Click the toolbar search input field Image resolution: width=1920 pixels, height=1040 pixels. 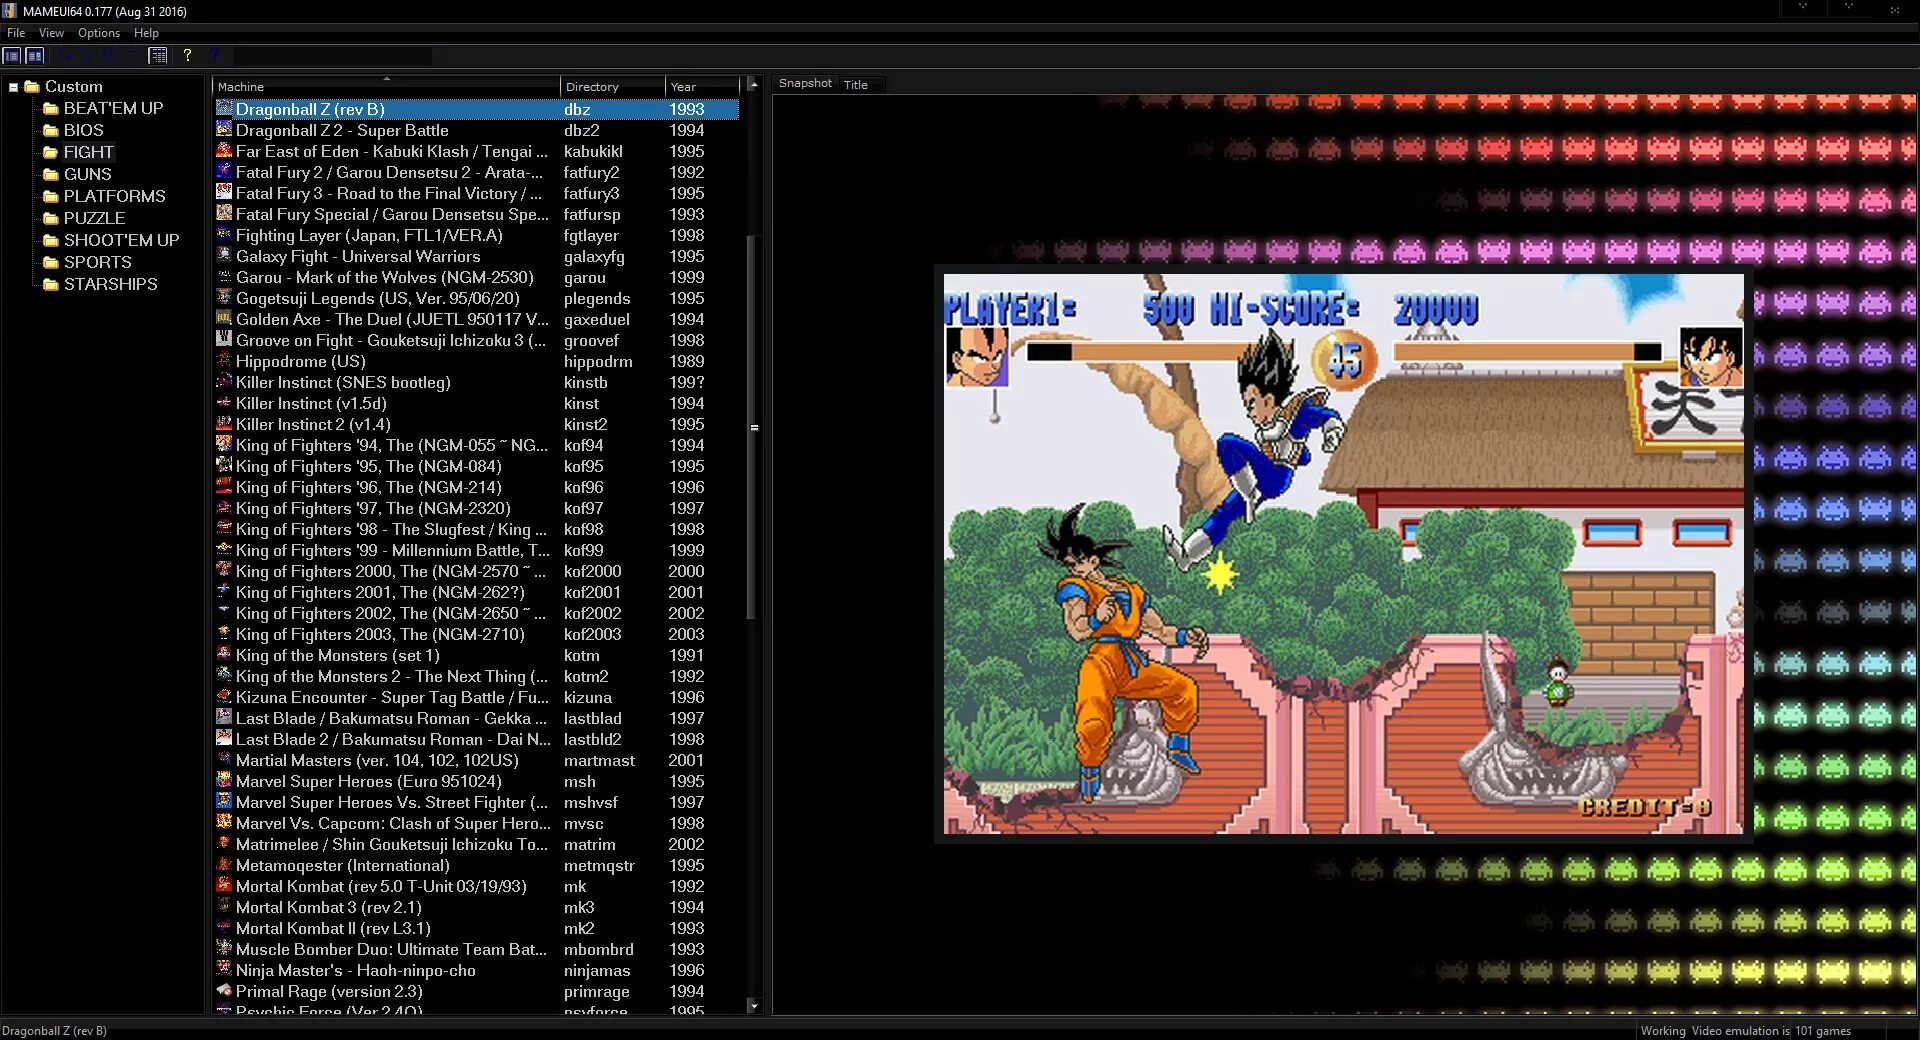(x=332, y=56)
